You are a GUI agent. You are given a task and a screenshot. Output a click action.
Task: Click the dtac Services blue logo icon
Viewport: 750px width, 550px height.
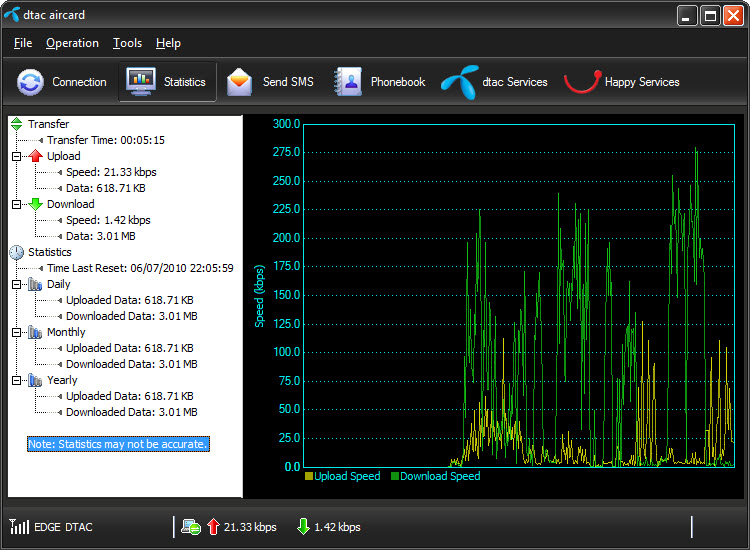460,82
